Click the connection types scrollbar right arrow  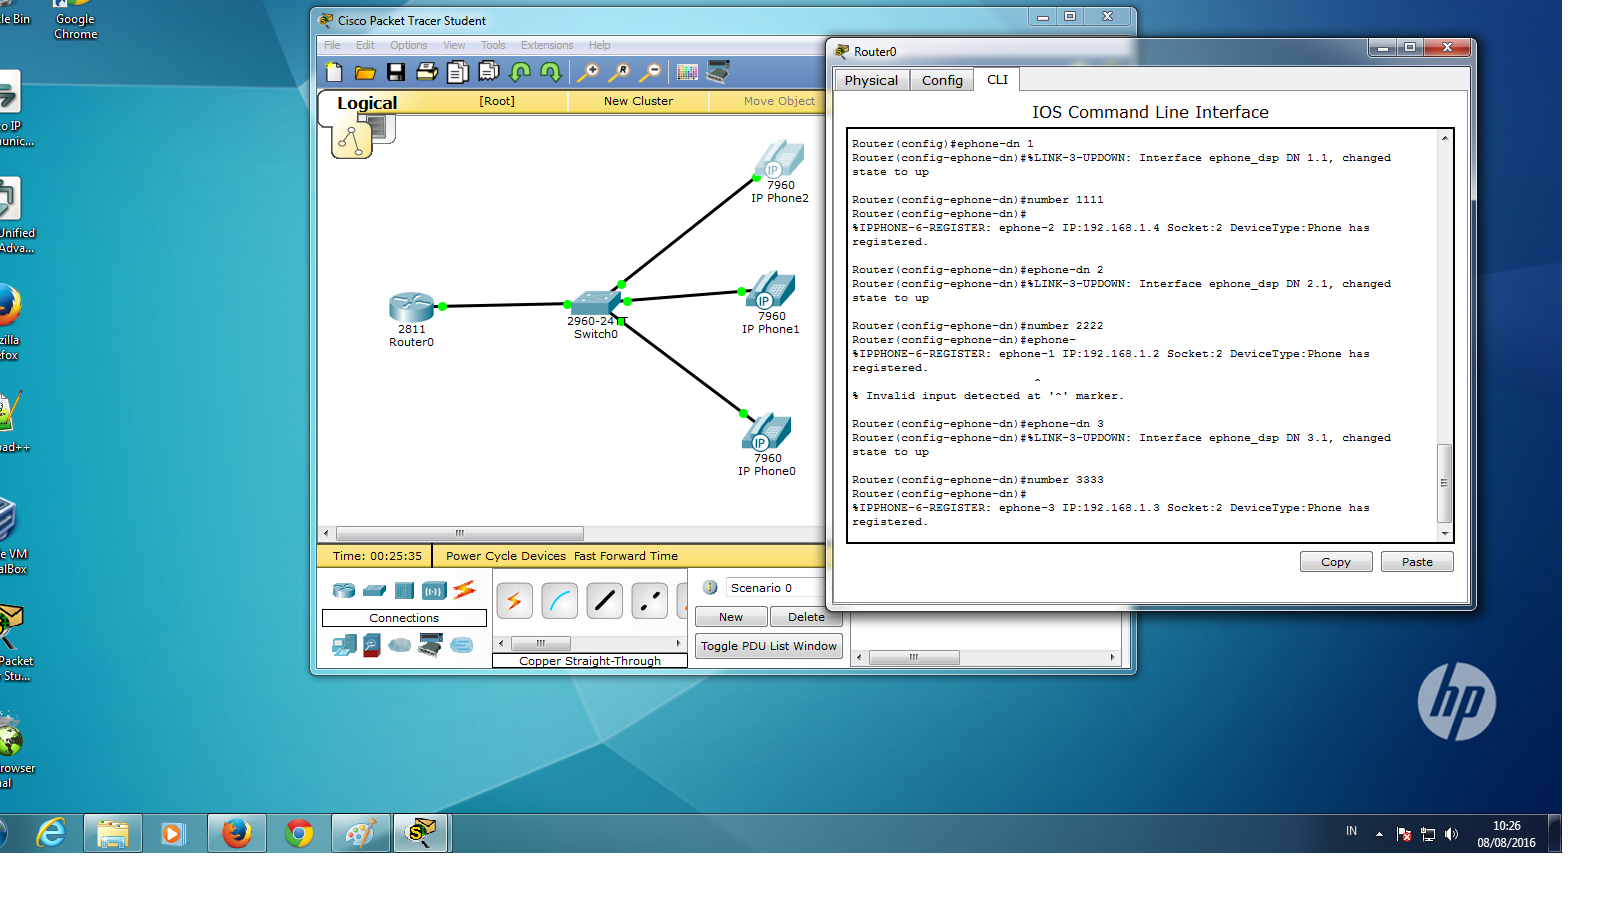(x=678, y=643)
